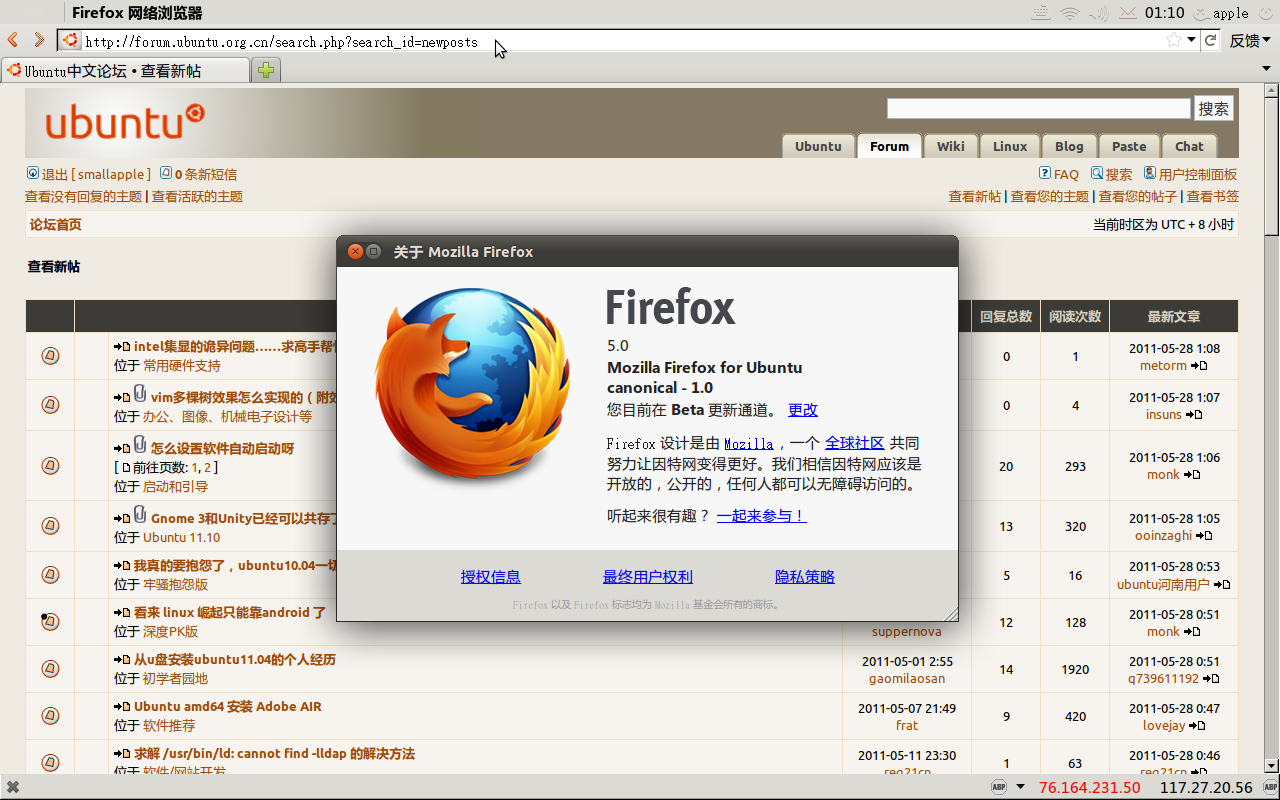Click the Adblock Plus icon after 117.27.20.56
Screen dimensions: 1280x800
pyautogui.click(x=1268, y=787)
